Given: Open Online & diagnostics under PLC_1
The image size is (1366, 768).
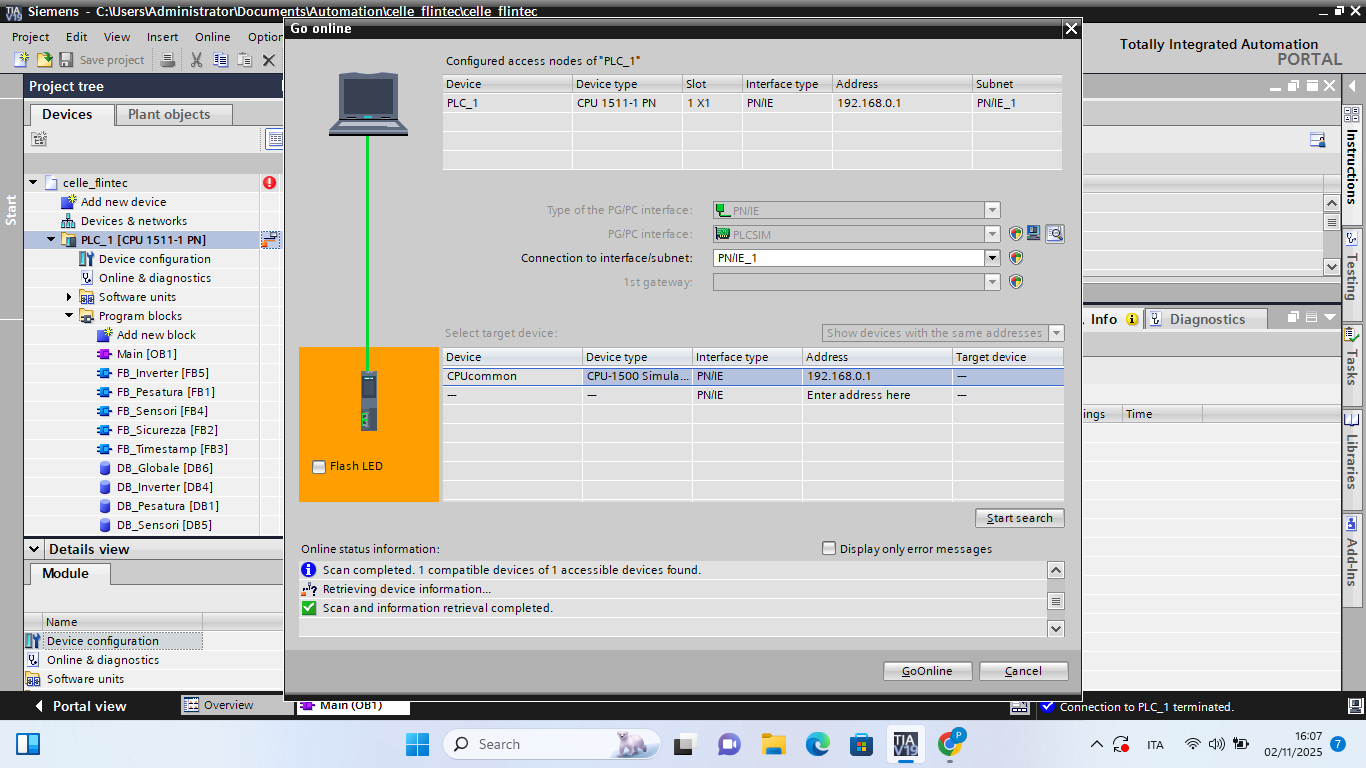Looking at the screenshot, I should click(154, 278).
